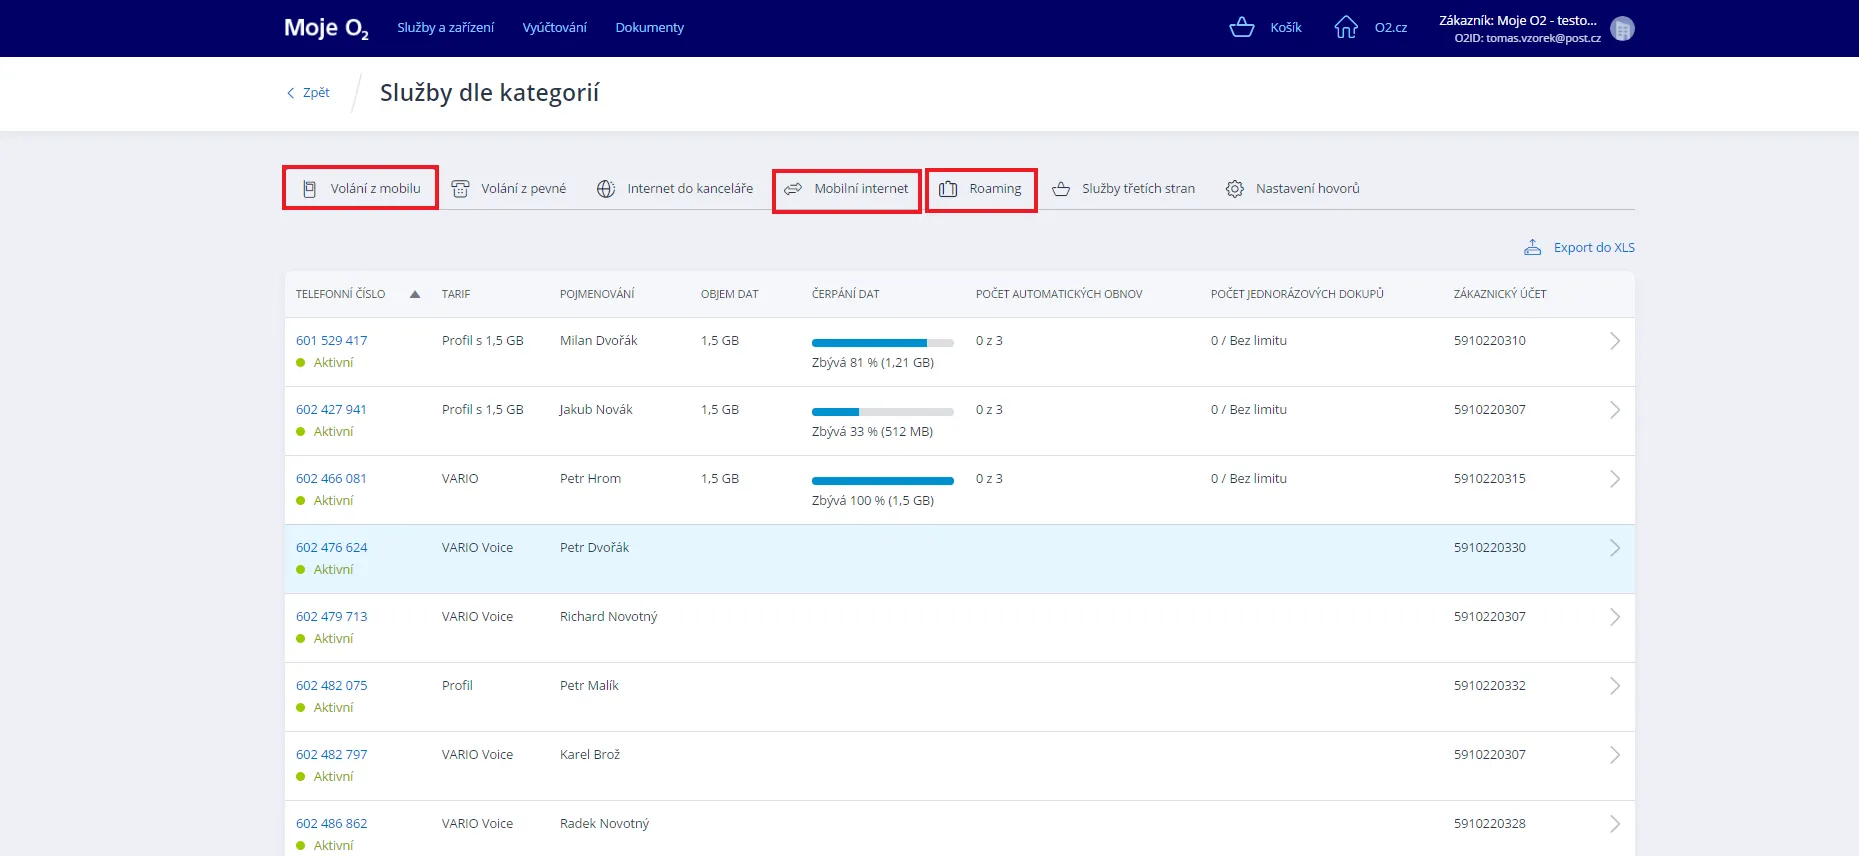
Task: Open row chevron for Petr Dvořák
Action: (x=1614, y=548)
